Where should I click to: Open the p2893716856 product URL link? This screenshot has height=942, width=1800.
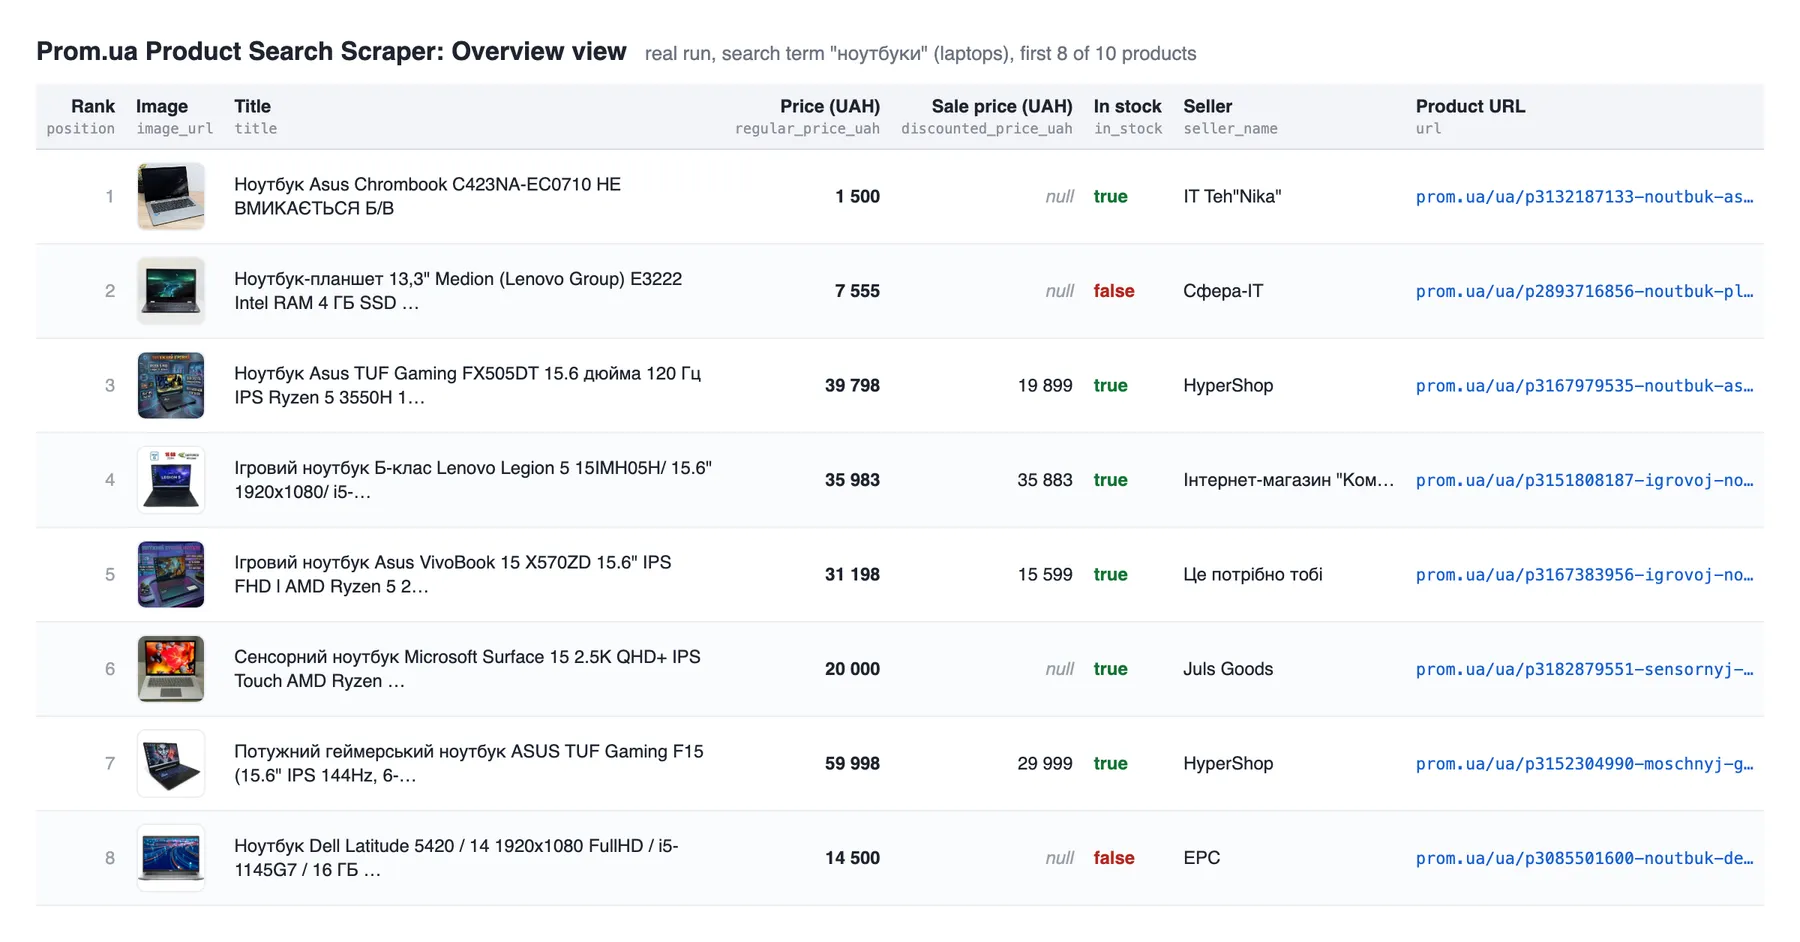[1584, 291]
